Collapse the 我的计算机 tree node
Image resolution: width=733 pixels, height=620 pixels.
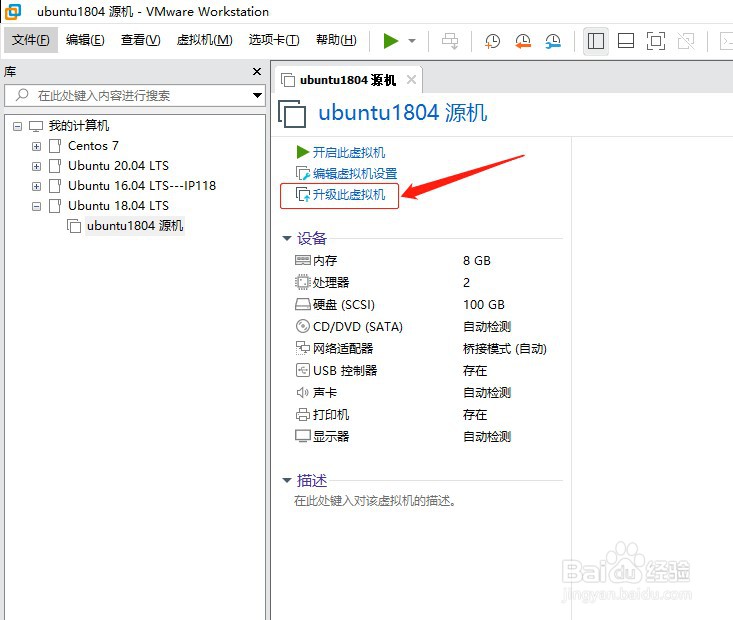(17, 126)
